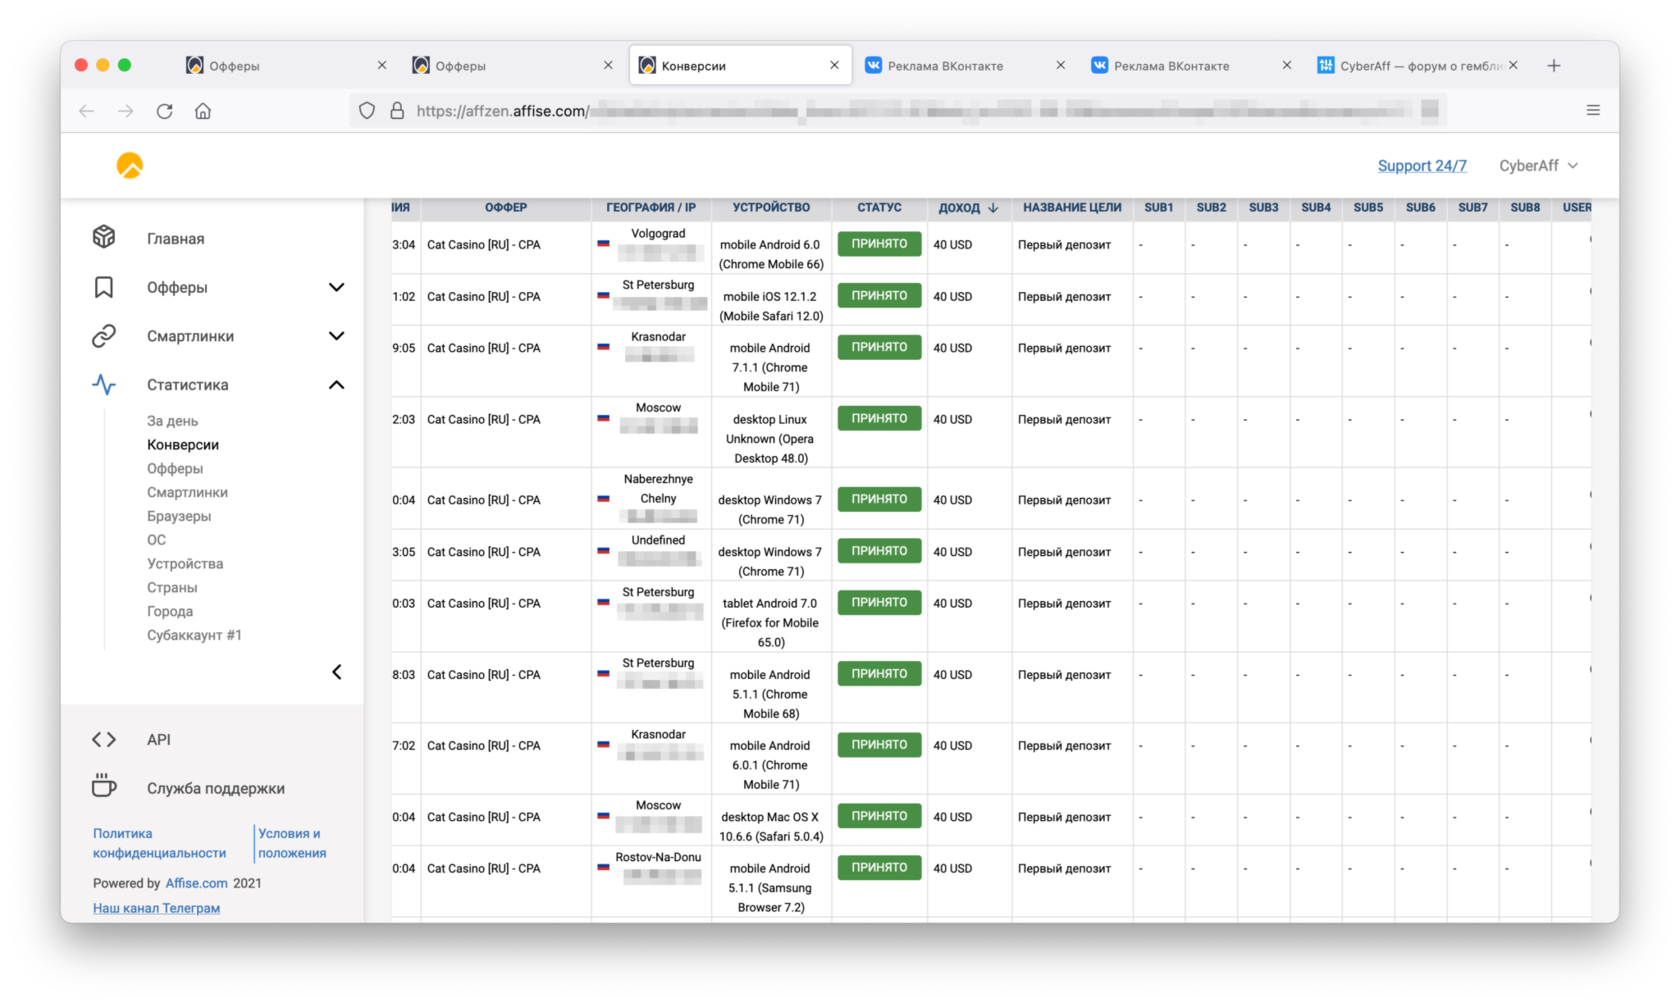Close the CyberAff forum tab
The width and height of the screenshot is (1680, 1003).
tap(1513, 65)
